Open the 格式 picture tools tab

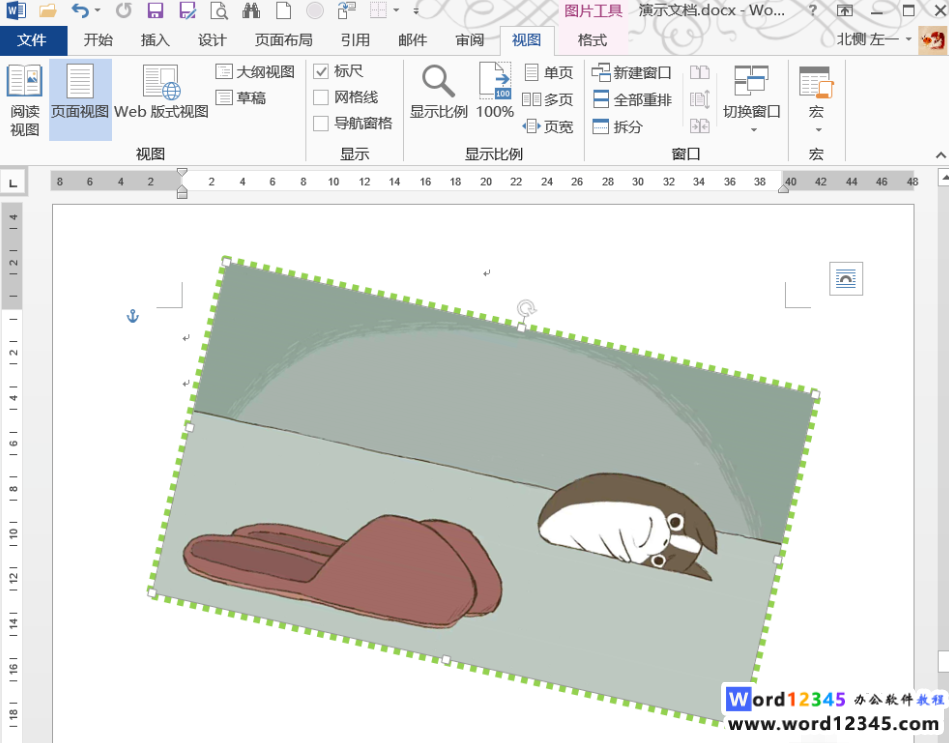click(x=592, y=40)
